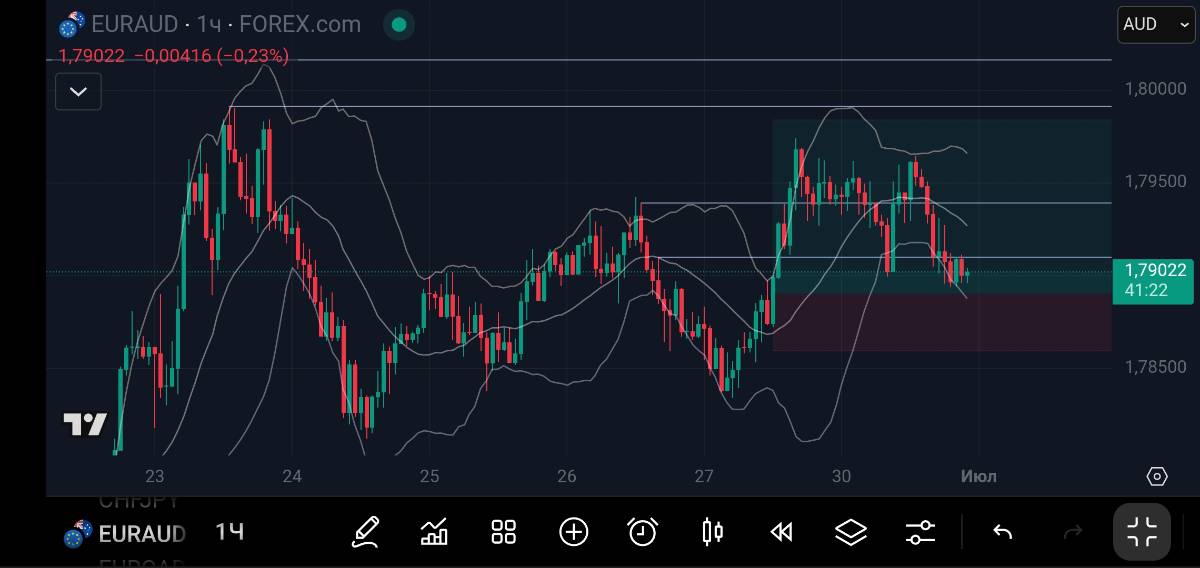This screenshot has height=568, width=1200.
Task: Open the drawing tools pencil icon
Action: (366, 531)
